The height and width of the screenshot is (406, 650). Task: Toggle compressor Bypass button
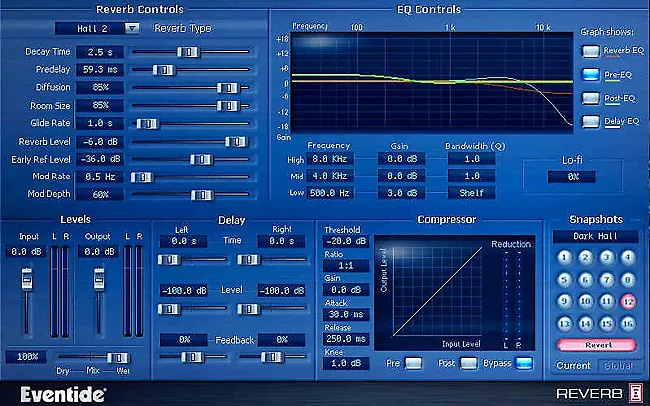[524, 363]
